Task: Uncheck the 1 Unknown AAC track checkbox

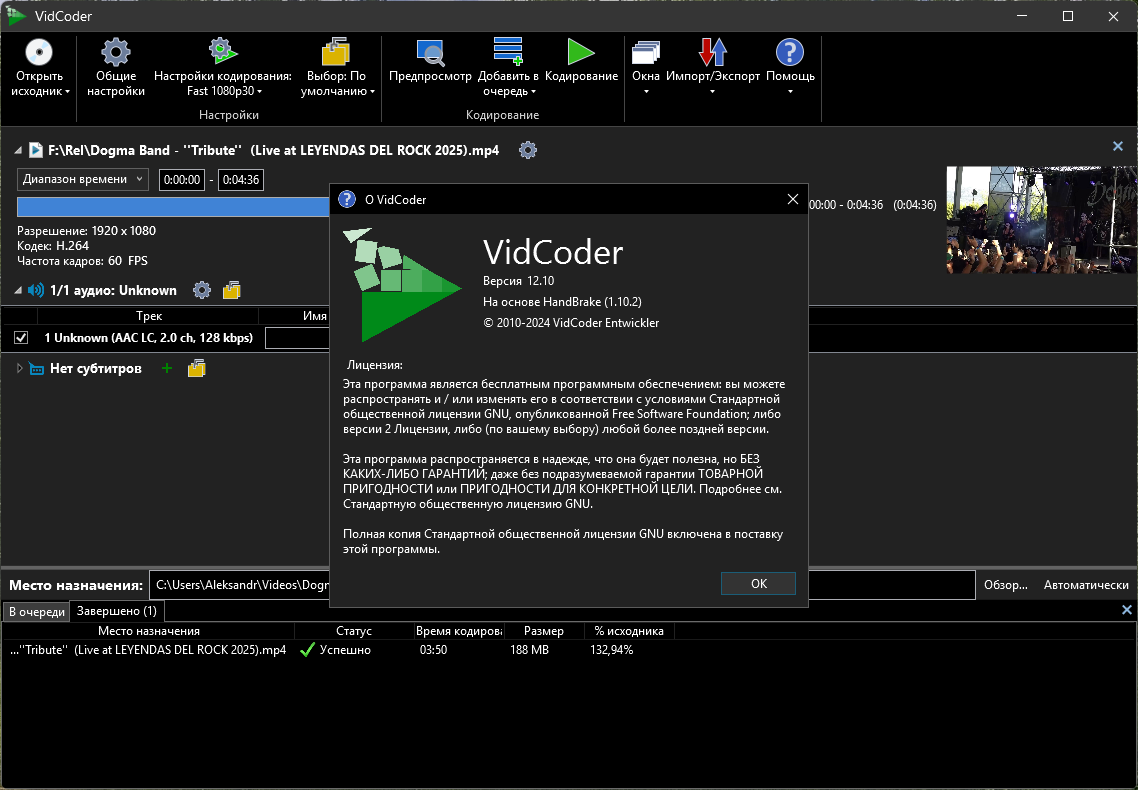Action: pos(21,337)
